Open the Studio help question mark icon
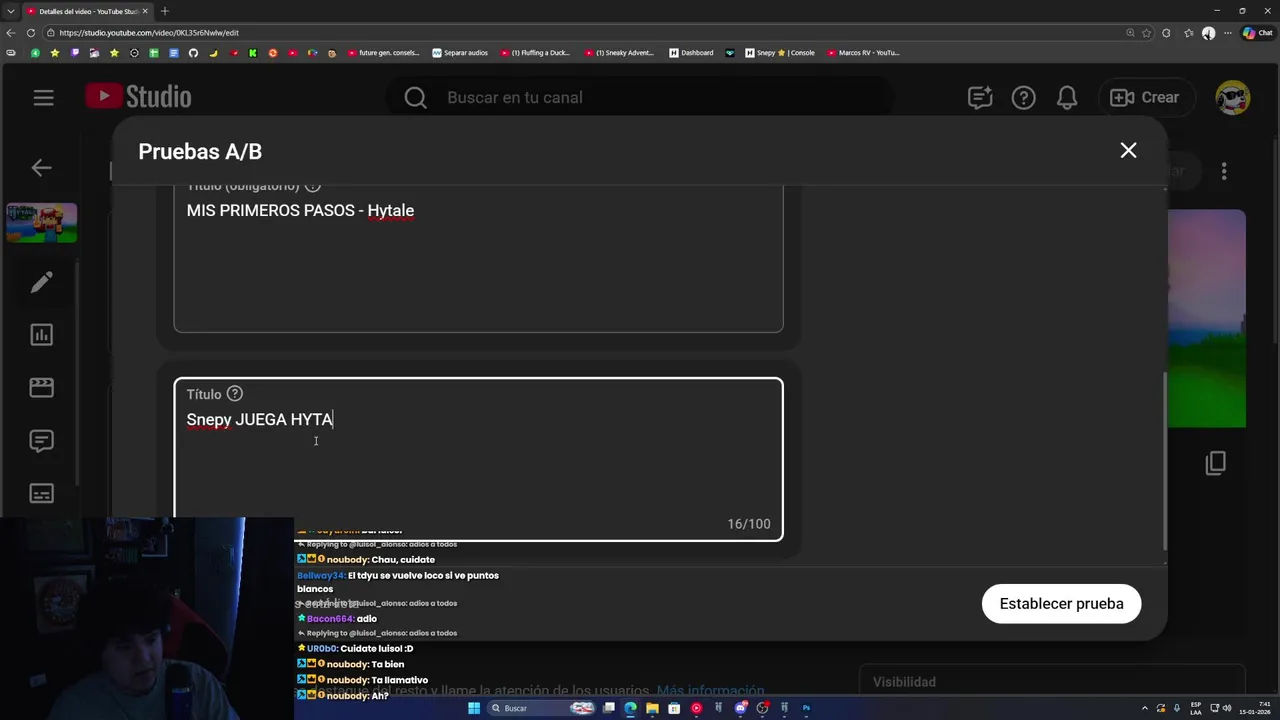Image resolution: width=1280 pixels, height=720 pixels. coord(1023,97)
